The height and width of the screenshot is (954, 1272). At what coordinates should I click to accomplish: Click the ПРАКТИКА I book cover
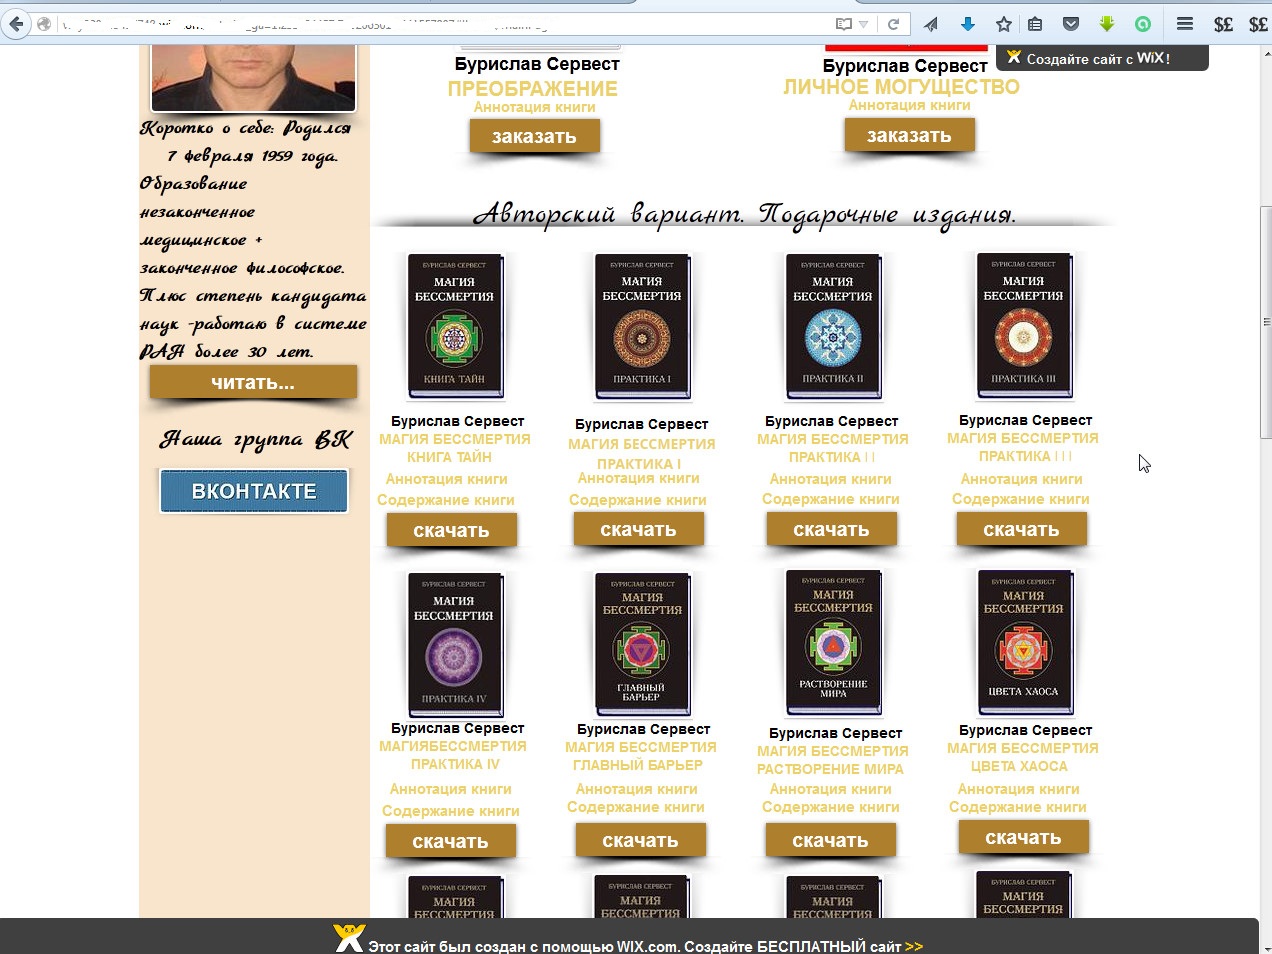(x=641, y=326)
